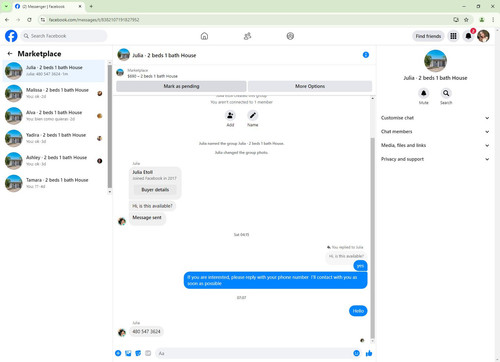The width and height of the screenshot is (500, 362).
Task: Open the Friends icon in top navigation
Action: coord(247,36)
